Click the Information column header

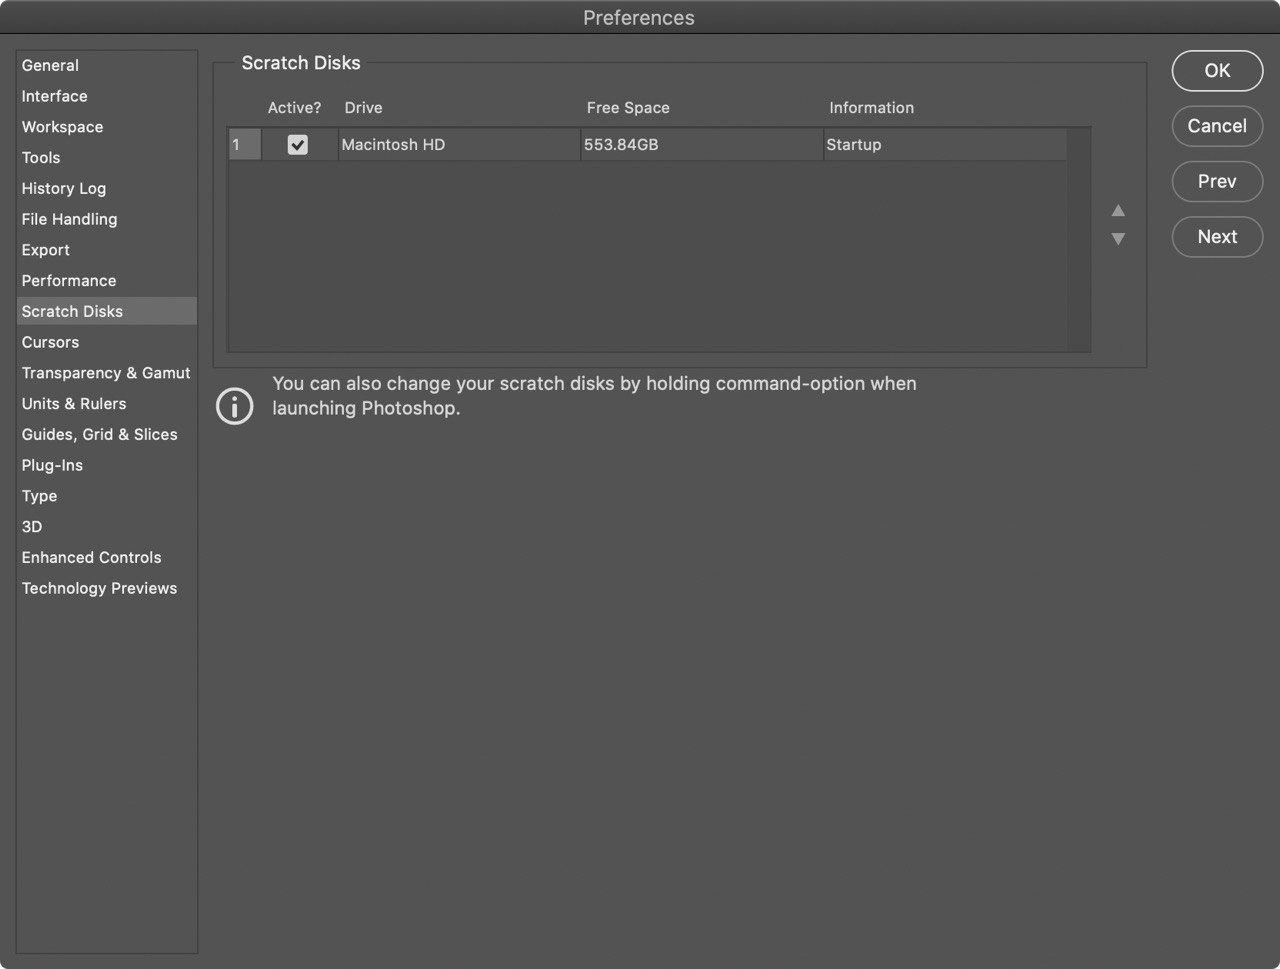pos(871,108)
